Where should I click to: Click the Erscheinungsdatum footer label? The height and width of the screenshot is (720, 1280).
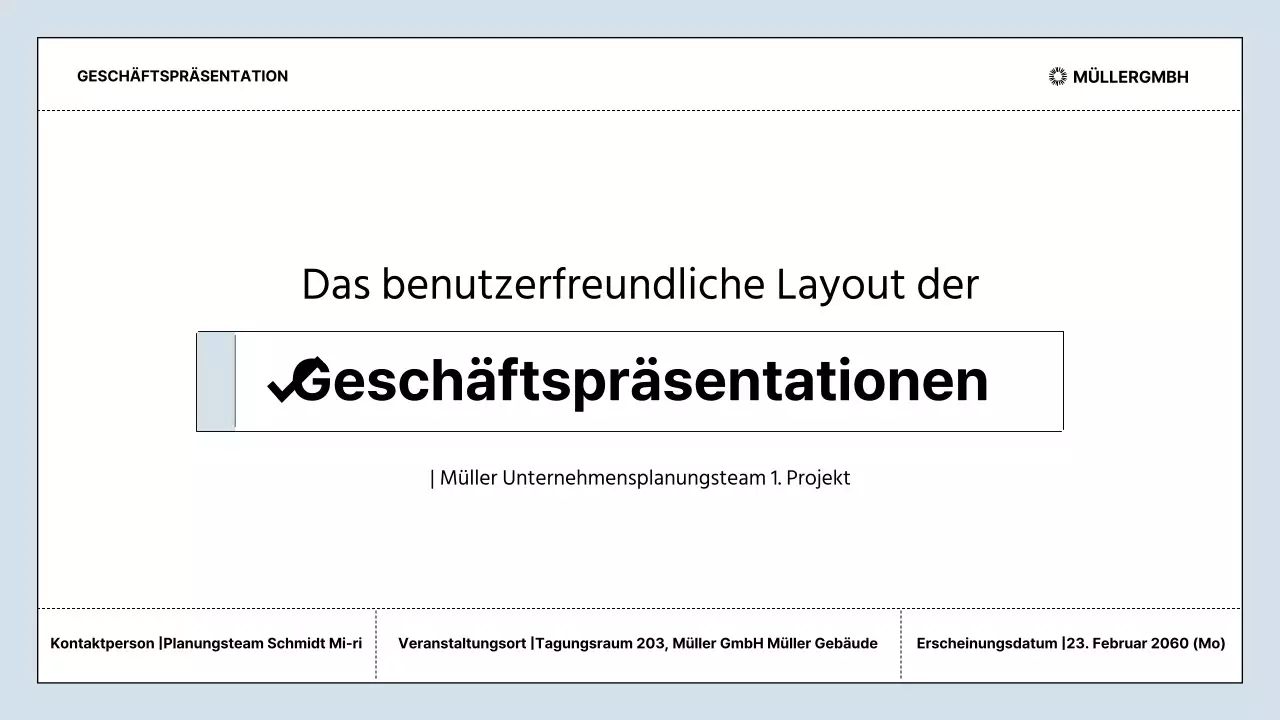click(x=987, y=643)
